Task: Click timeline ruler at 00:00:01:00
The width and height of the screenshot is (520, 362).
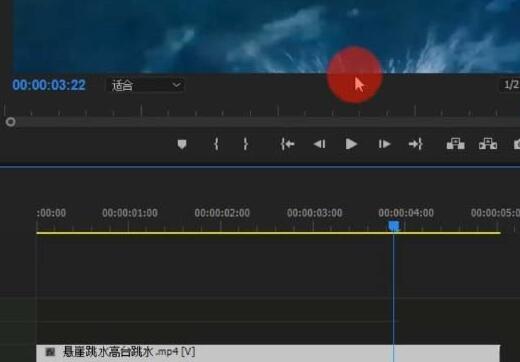Action: (130, 213)
